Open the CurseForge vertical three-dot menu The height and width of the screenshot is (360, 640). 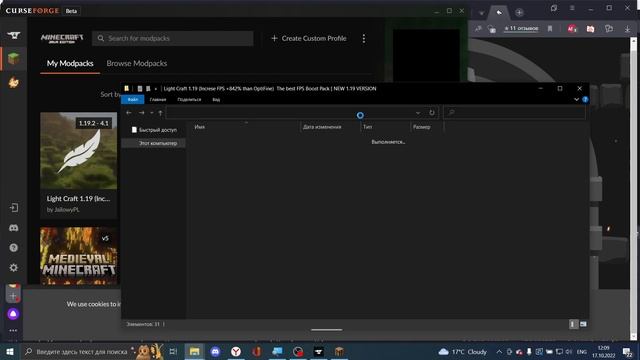364,38
